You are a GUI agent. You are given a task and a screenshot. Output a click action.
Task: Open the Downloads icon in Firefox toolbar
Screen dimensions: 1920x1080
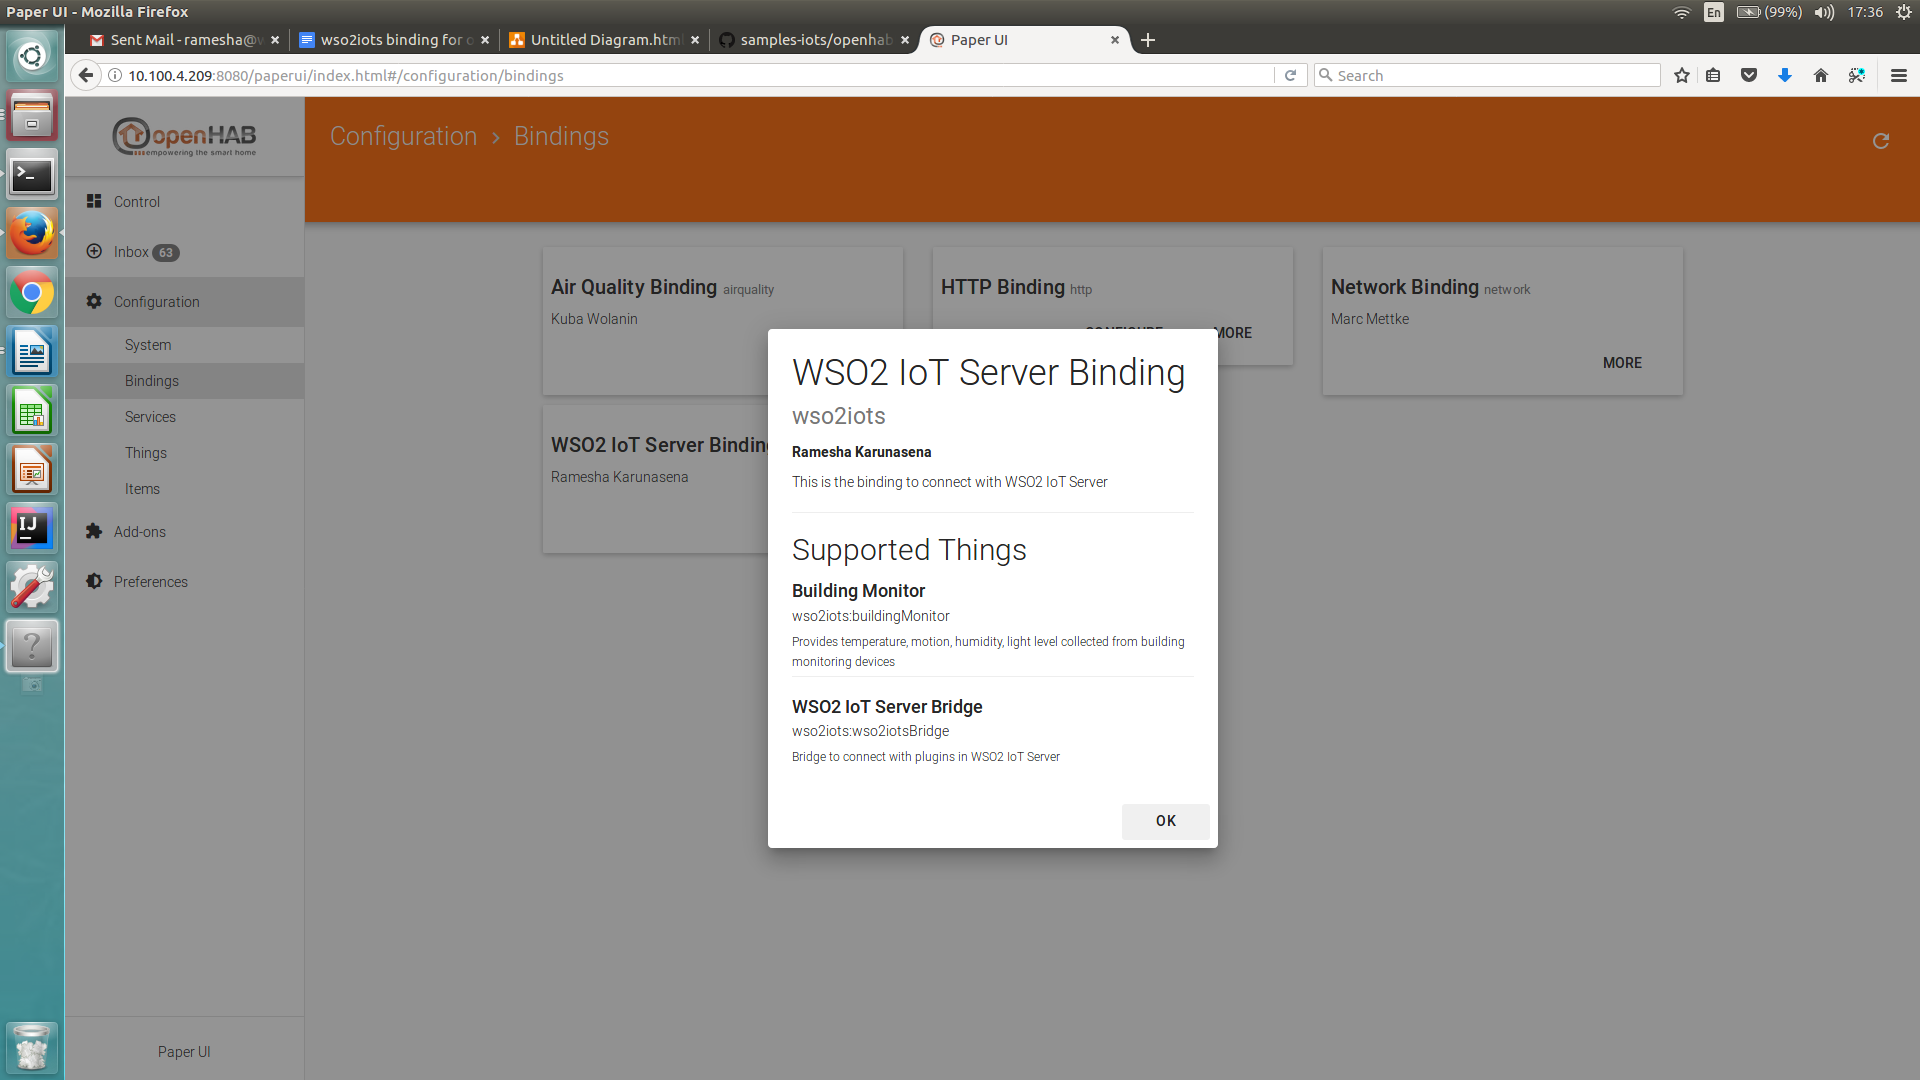click(1785, 75)
